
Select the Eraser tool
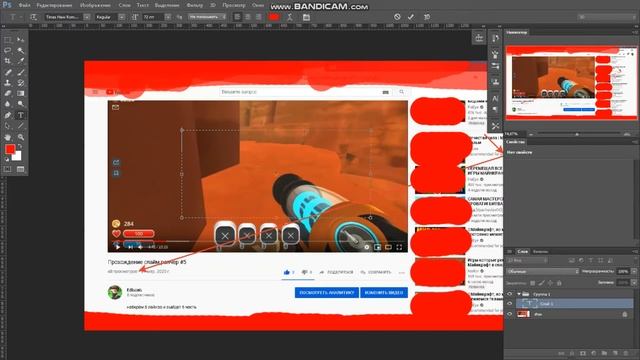coord(8,93)
